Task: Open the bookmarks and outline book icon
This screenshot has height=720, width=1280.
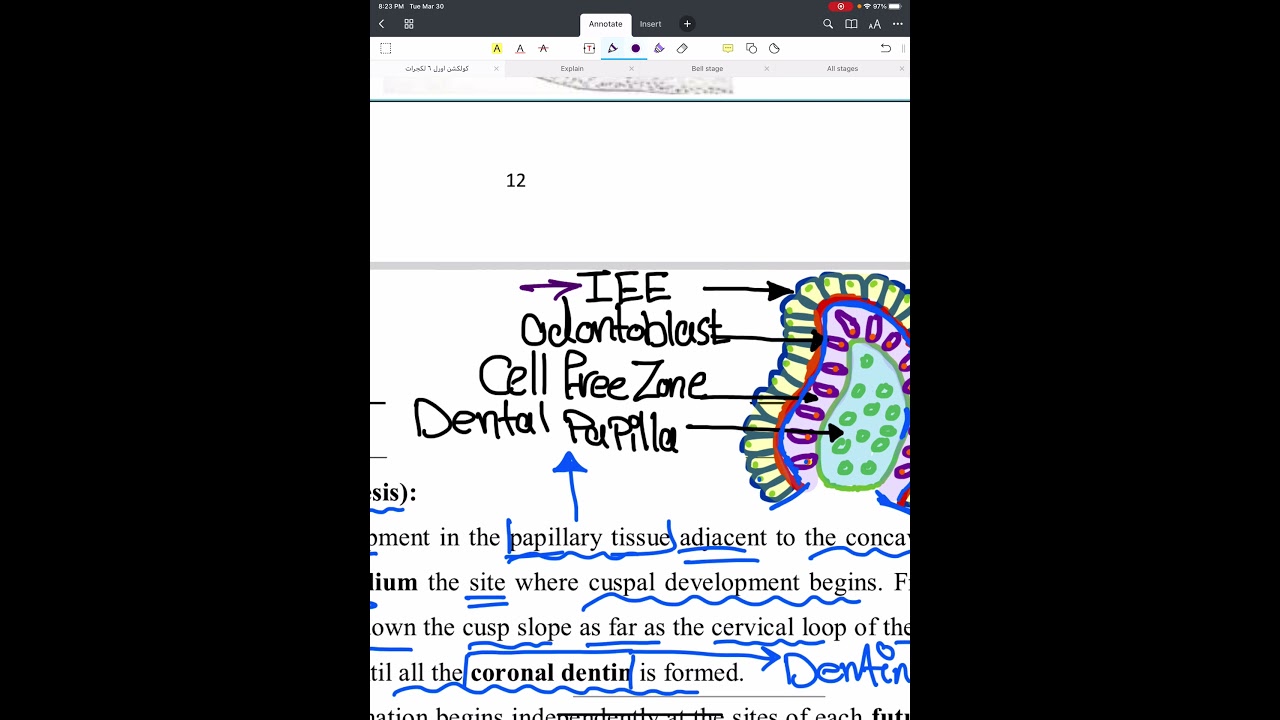Action: coord(851,24)
